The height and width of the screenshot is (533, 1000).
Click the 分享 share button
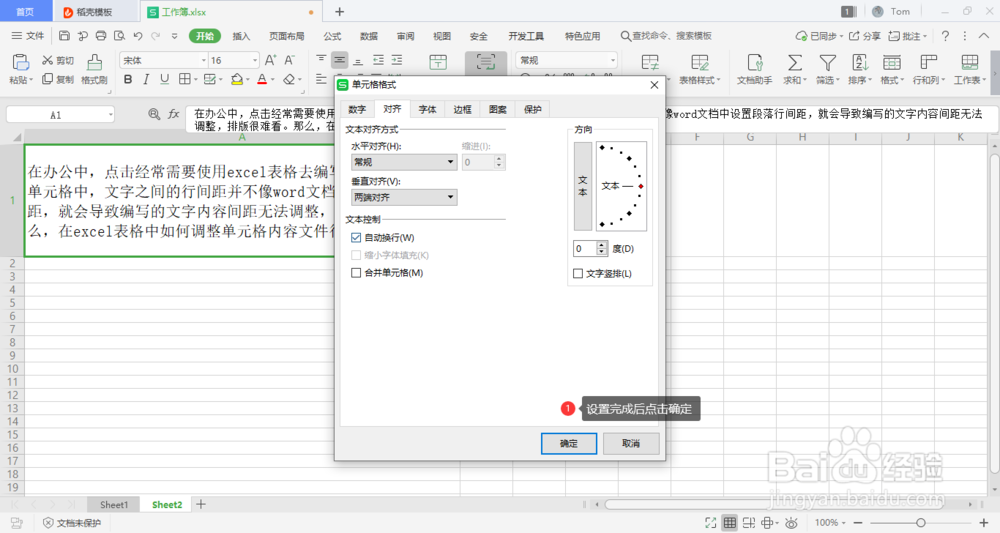coord(864,36)
